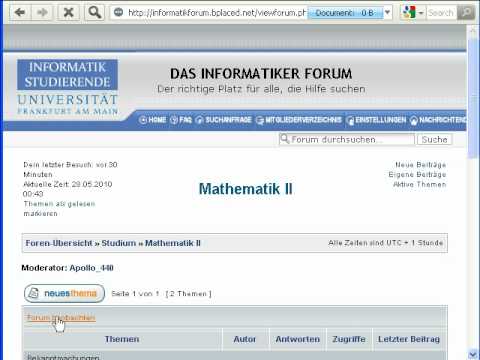Click into the browser Search box
Screen dimensions: 480x360
441,13
